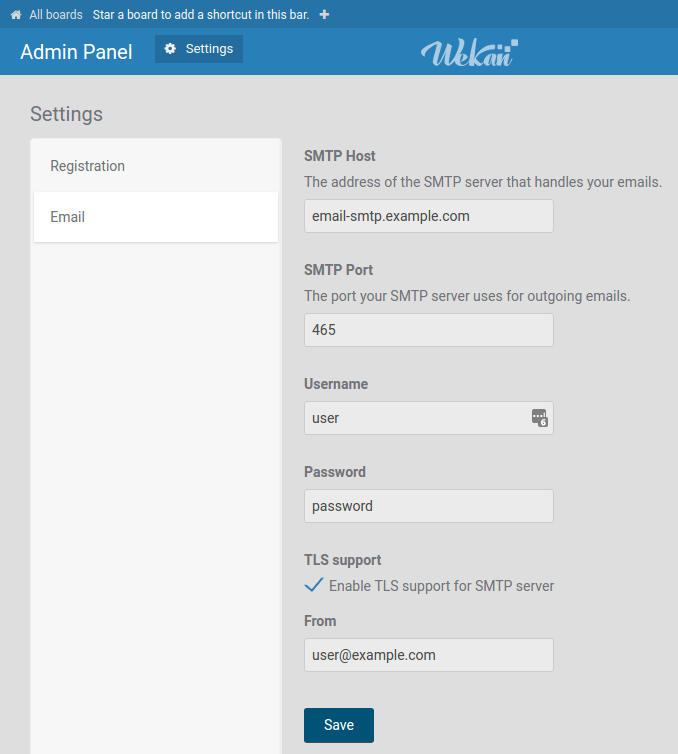The image size is (678, 754).
Task: Click the Settings page heading
Action: [66, 114]
